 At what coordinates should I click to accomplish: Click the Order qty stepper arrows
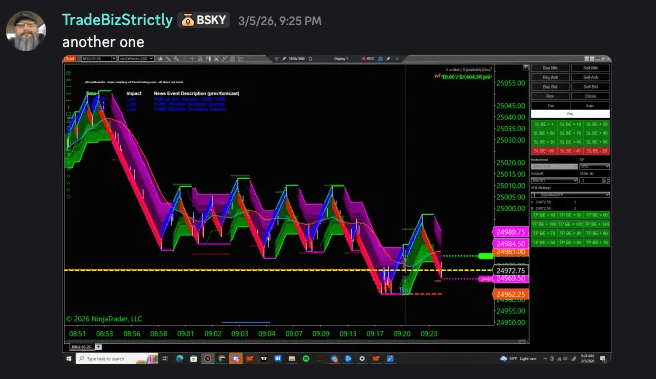(607, 180)
